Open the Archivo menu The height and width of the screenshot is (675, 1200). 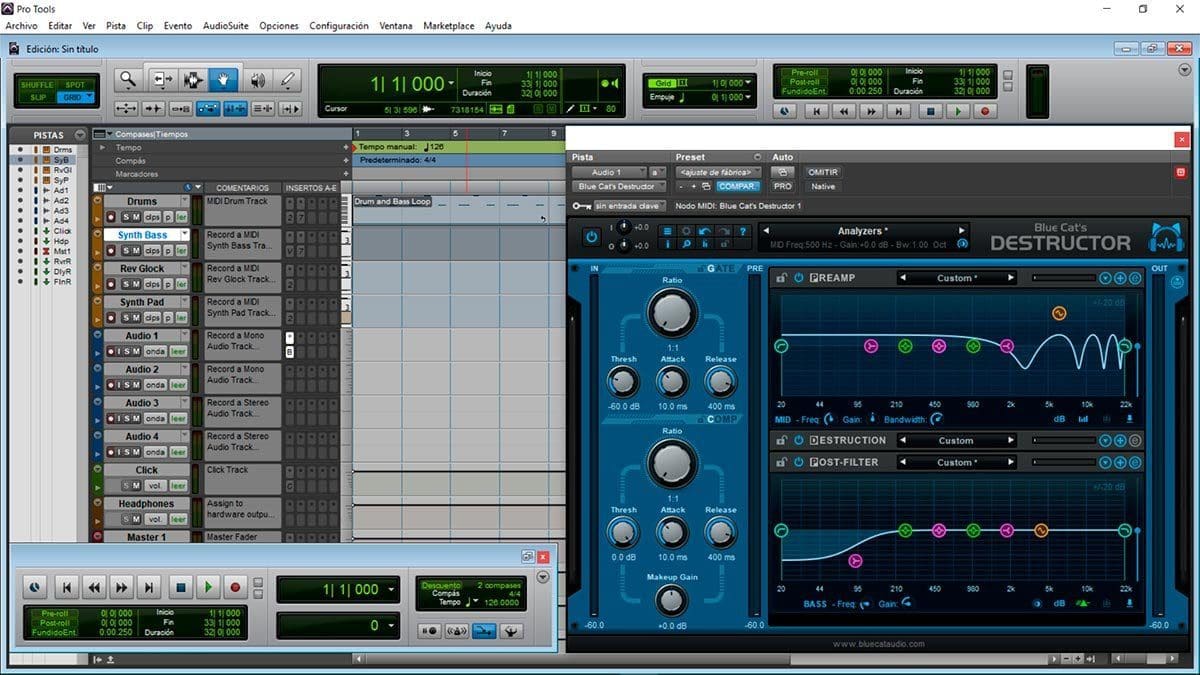[22, 25]
